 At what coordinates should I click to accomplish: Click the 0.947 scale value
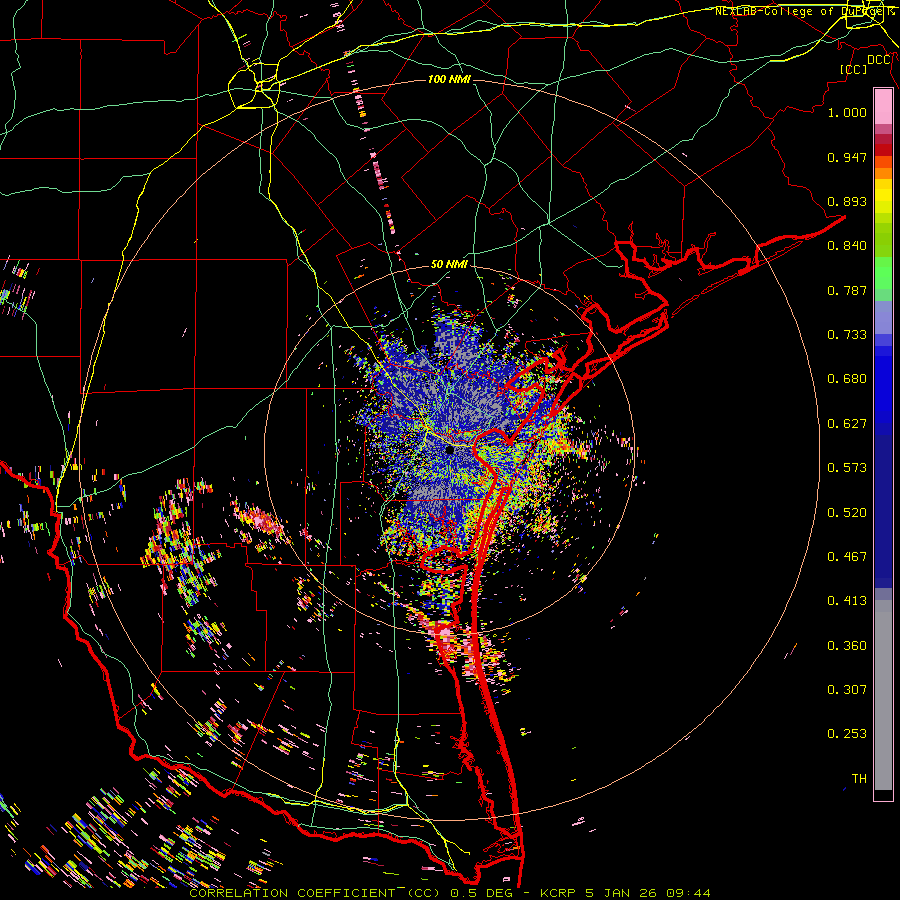(x=847, y=157)
